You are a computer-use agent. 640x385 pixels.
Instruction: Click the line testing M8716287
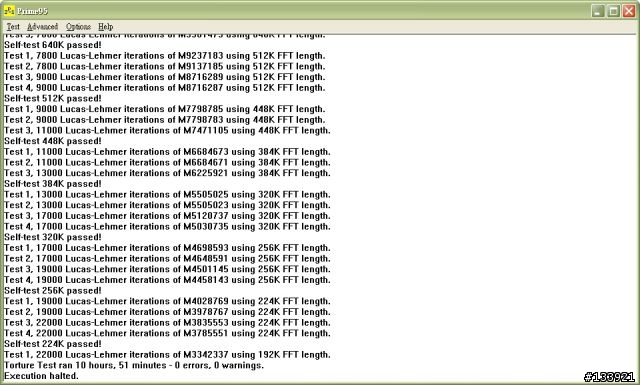tap(164, 87)
